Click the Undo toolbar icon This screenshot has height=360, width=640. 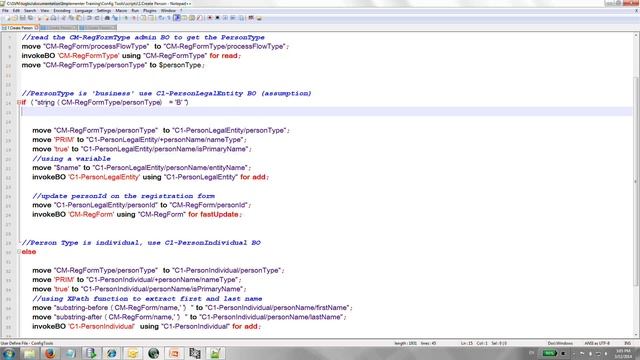[89, 18]
